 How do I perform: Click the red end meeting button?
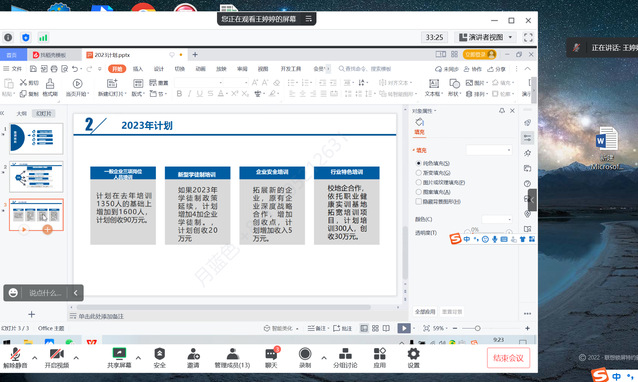coord(508,358)
